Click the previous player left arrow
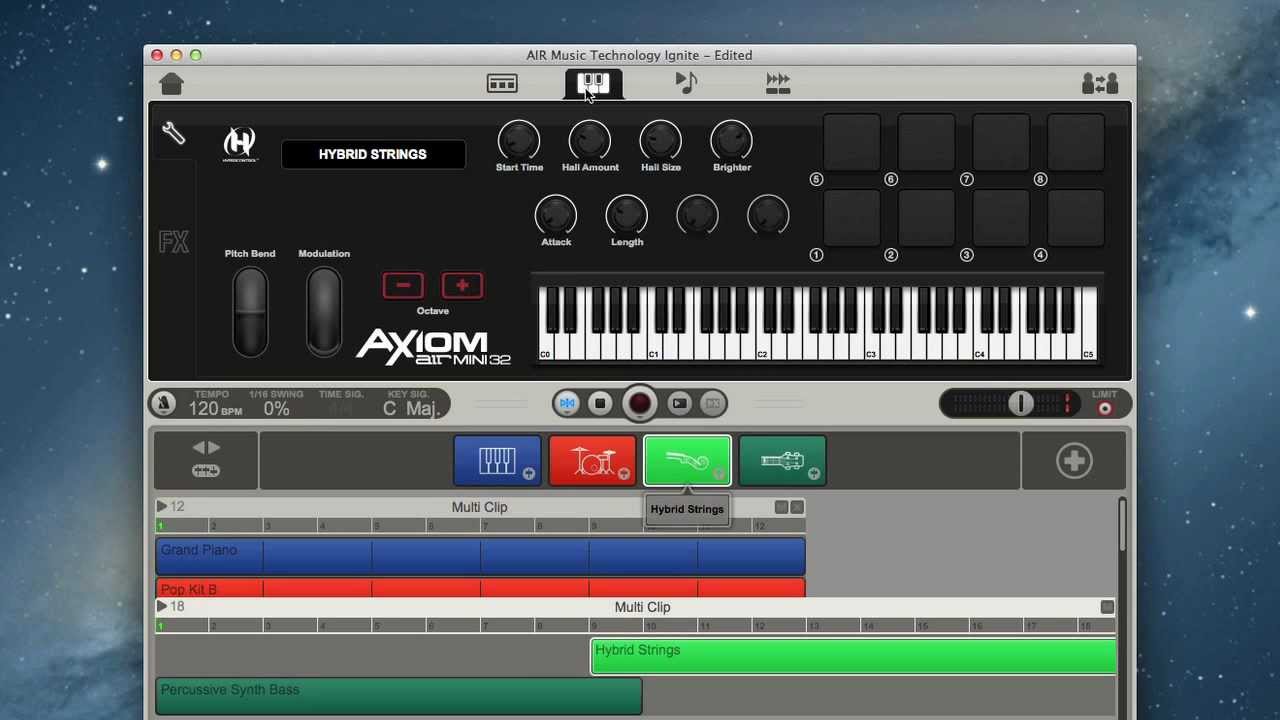Screen dimensions: 1280x720 [x=198, y=447]
